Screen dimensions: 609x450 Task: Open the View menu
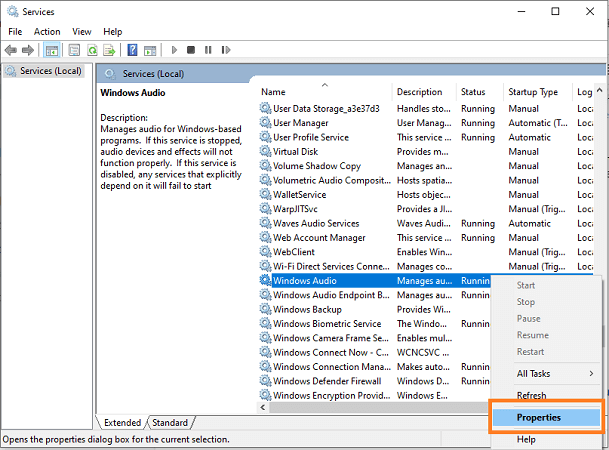(x=82, y=32)
